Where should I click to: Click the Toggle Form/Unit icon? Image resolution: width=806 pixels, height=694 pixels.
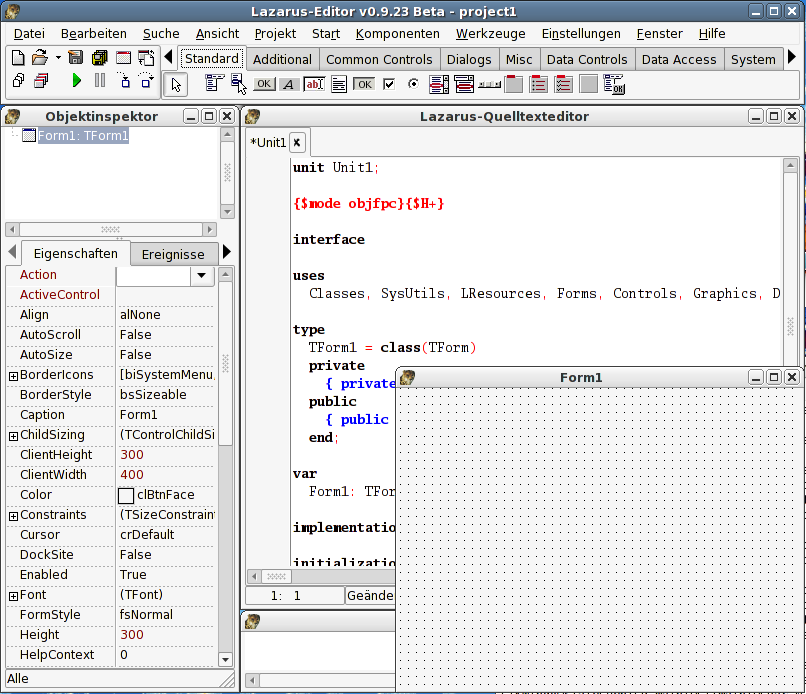146,58
